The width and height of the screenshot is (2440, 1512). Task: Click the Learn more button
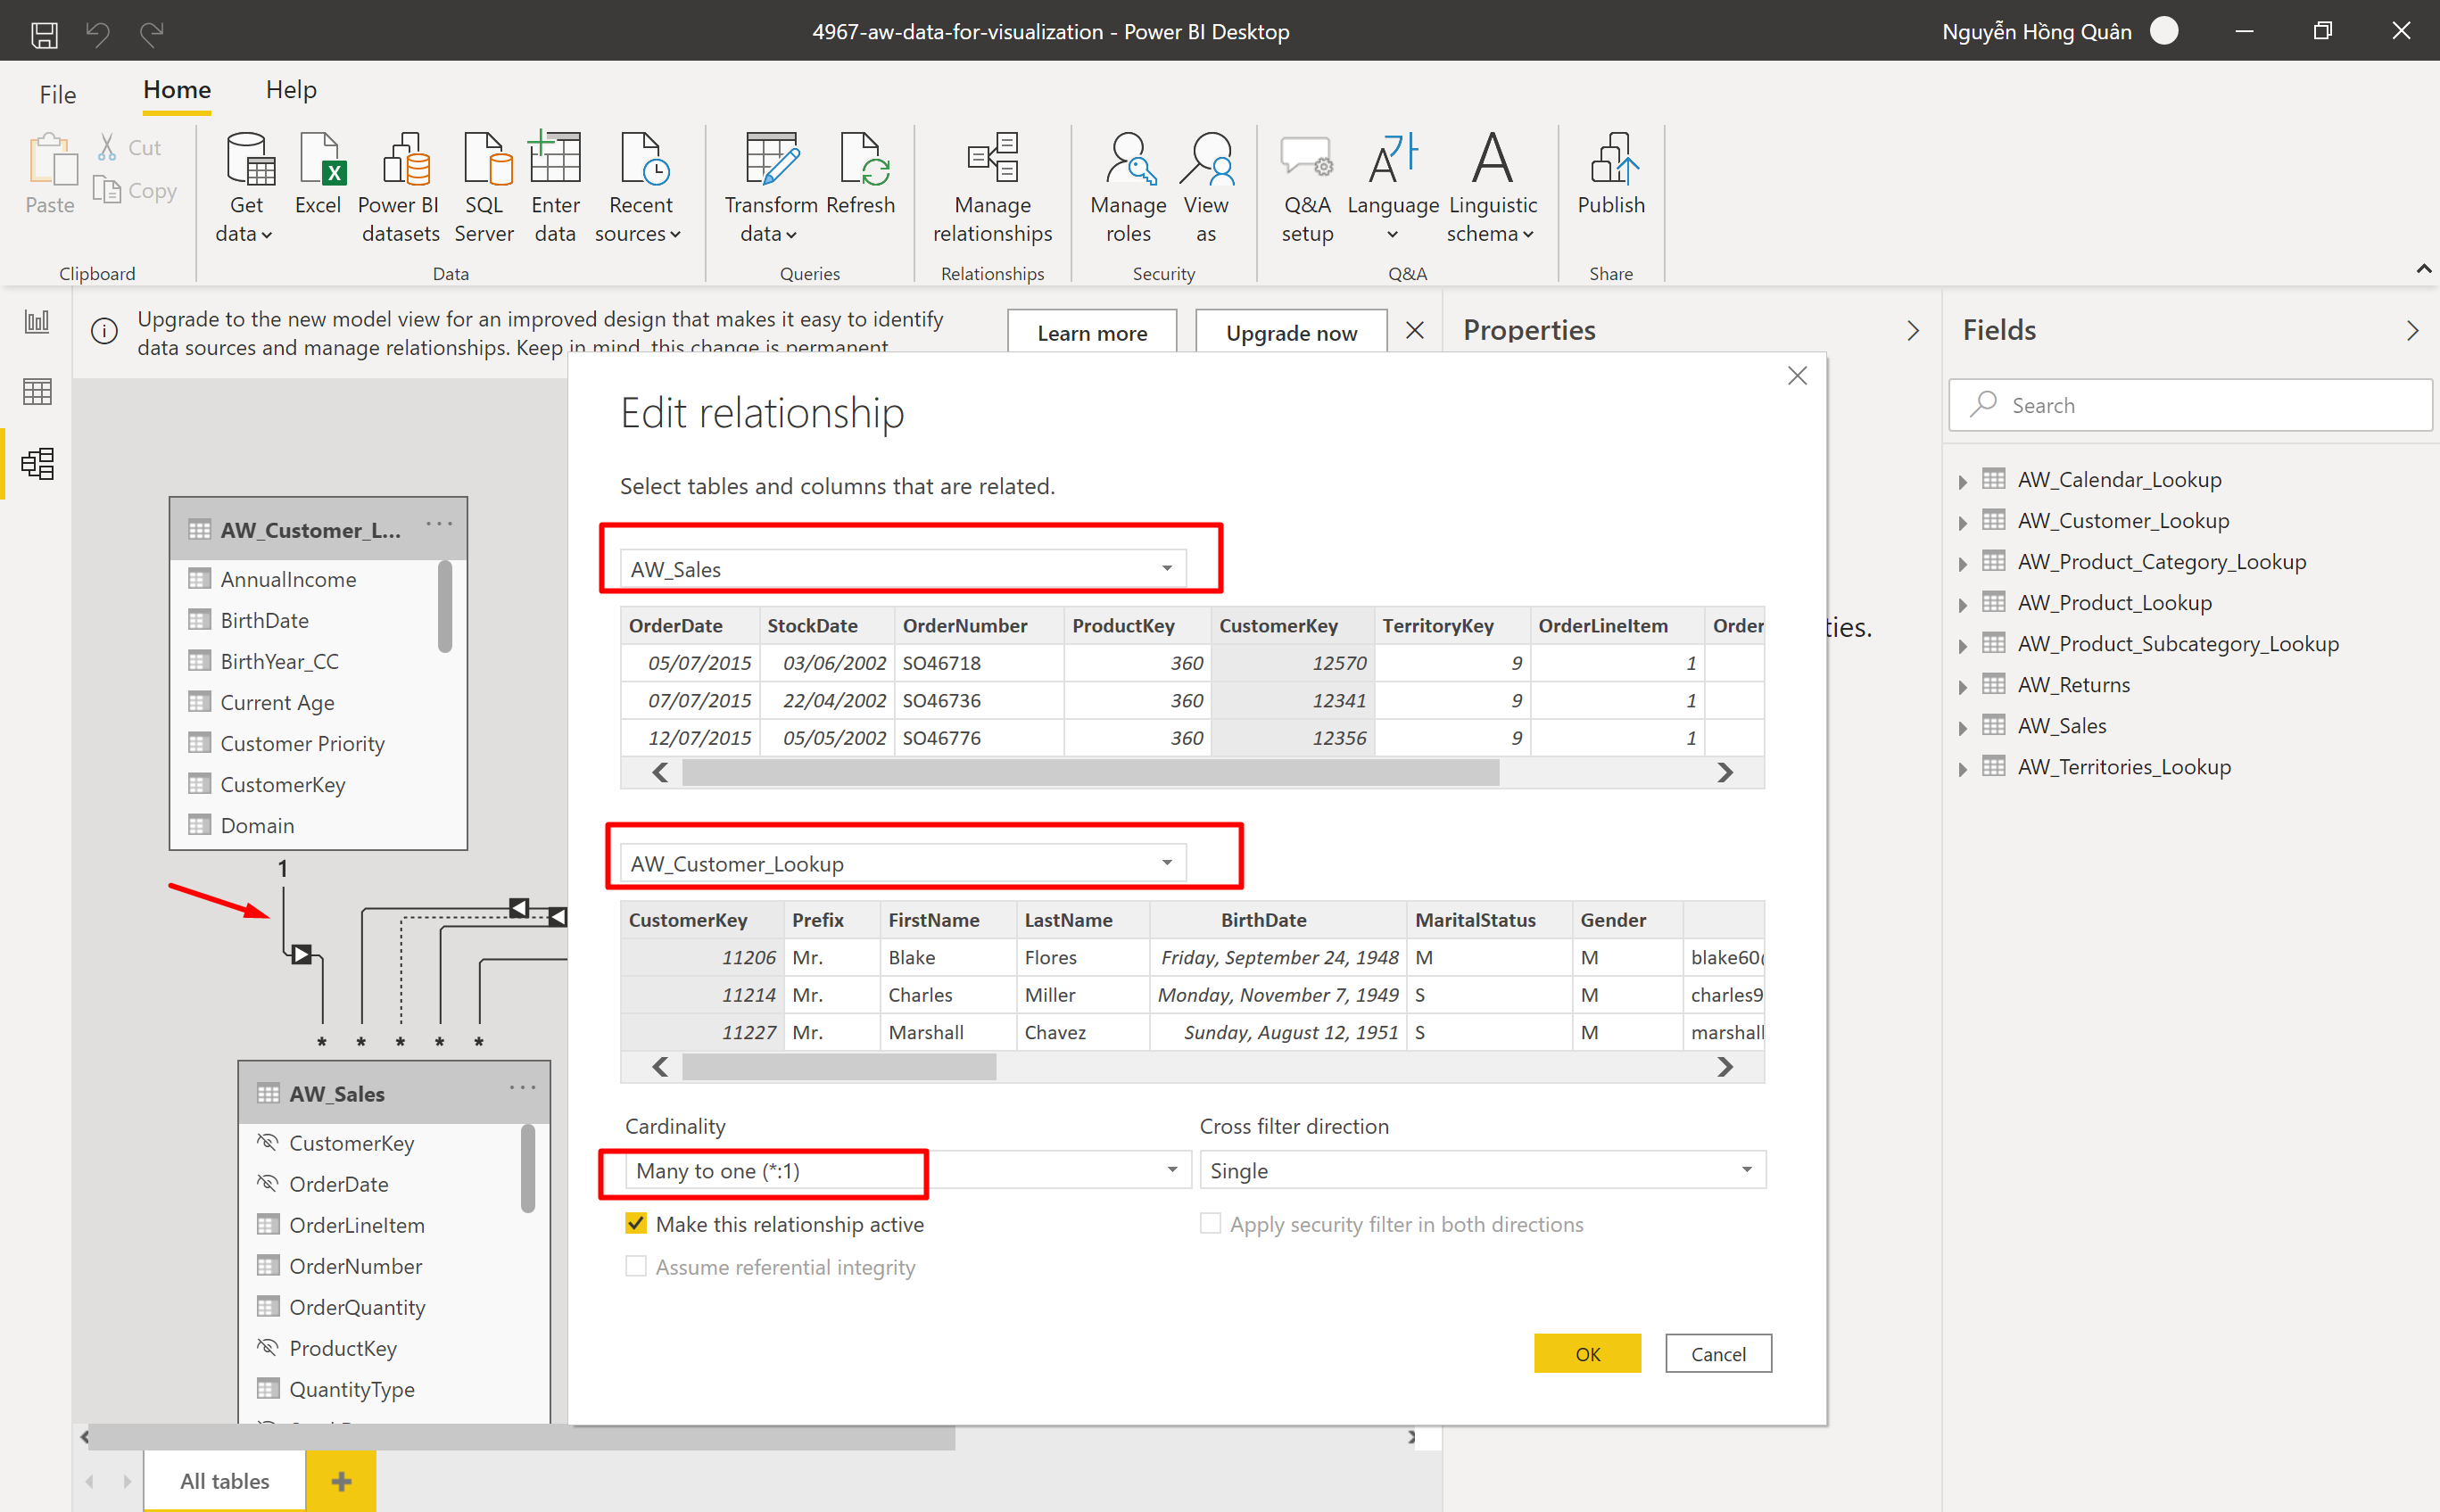tap(1092, 333)
